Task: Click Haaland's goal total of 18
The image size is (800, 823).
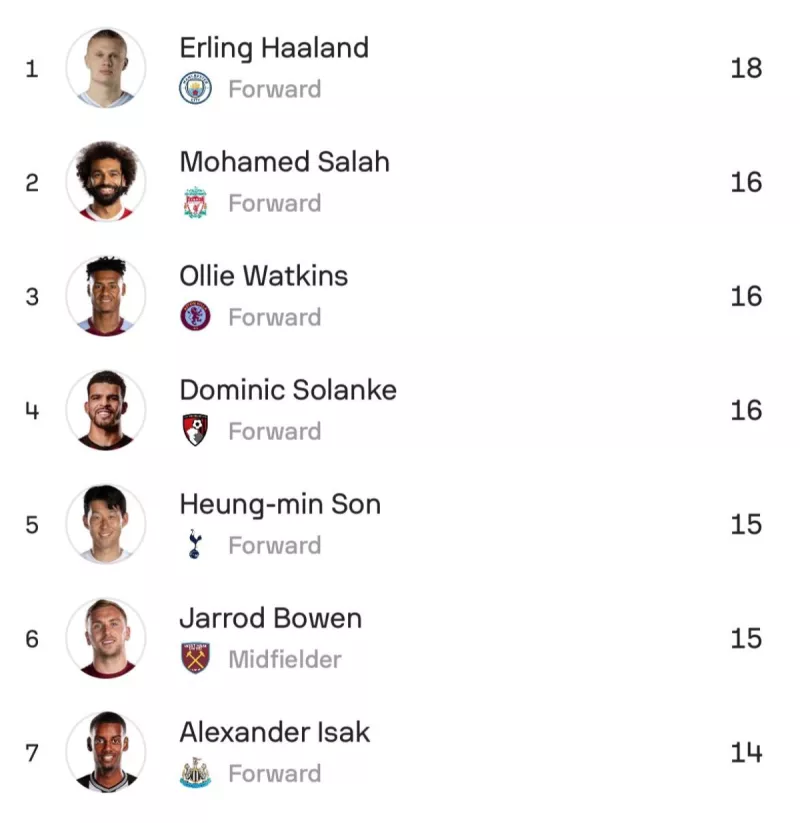Action: [x=746, y=68]
